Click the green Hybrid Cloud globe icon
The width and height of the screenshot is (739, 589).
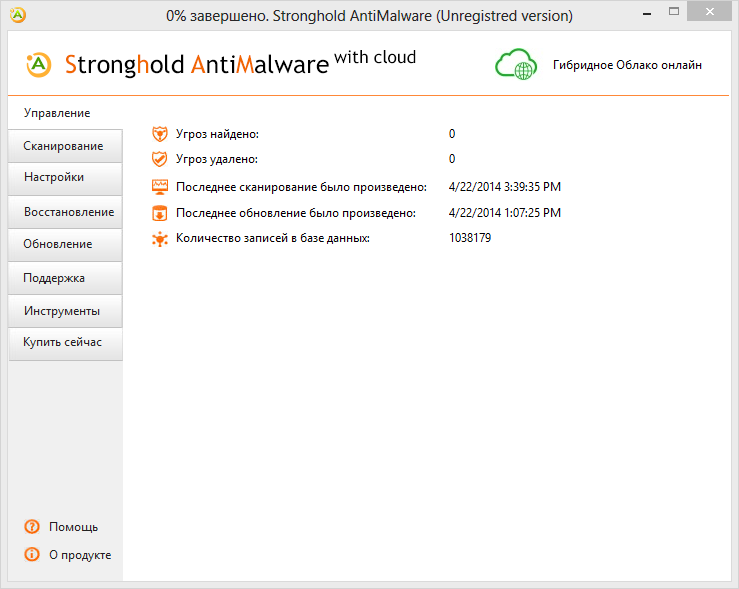pos(516,65)
